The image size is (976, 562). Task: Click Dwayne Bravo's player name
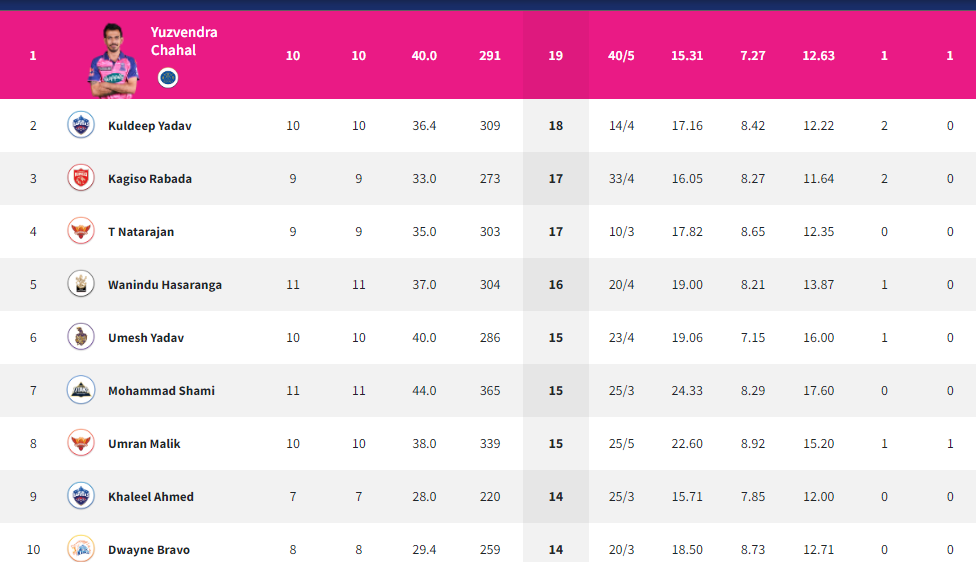149,550
